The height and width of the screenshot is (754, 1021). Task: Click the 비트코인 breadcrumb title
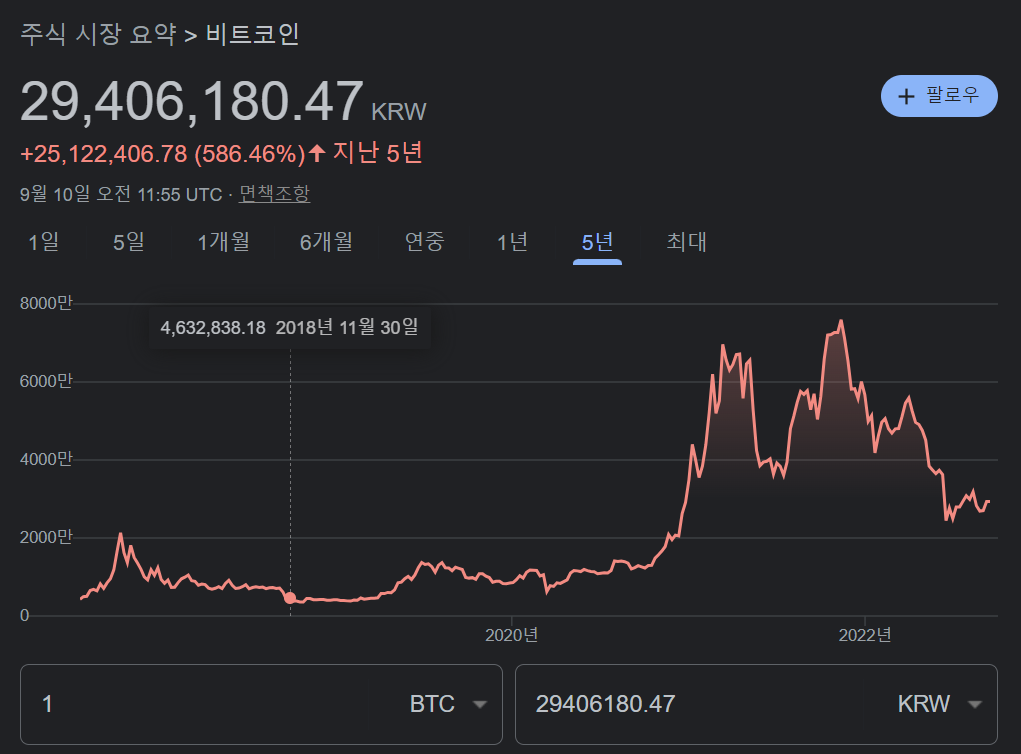click(x=253, y=34)
